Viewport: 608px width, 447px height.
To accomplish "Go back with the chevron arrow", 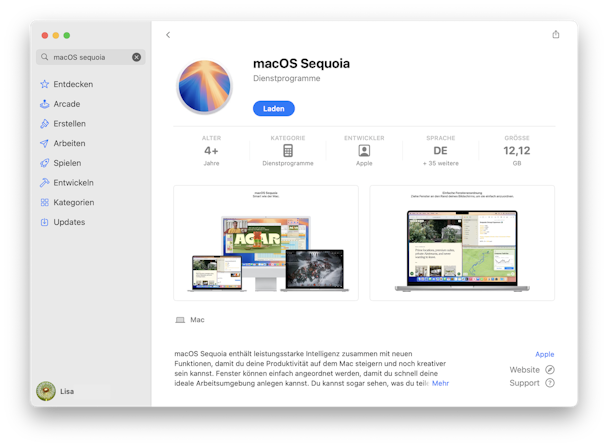I will (168, 35).
